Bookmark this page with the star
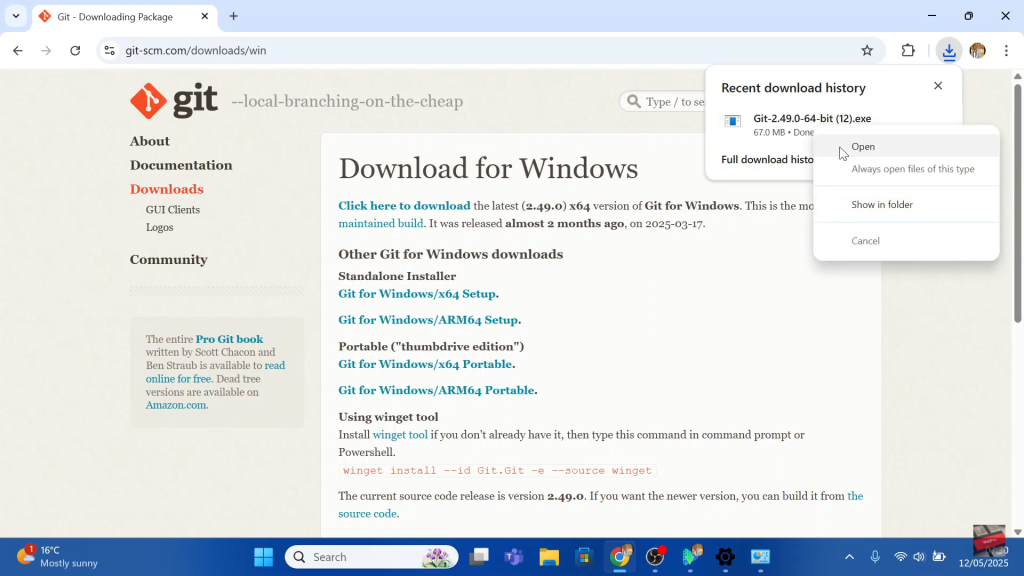The width and height of the screenshot is (1024, 576). [867, 50]
